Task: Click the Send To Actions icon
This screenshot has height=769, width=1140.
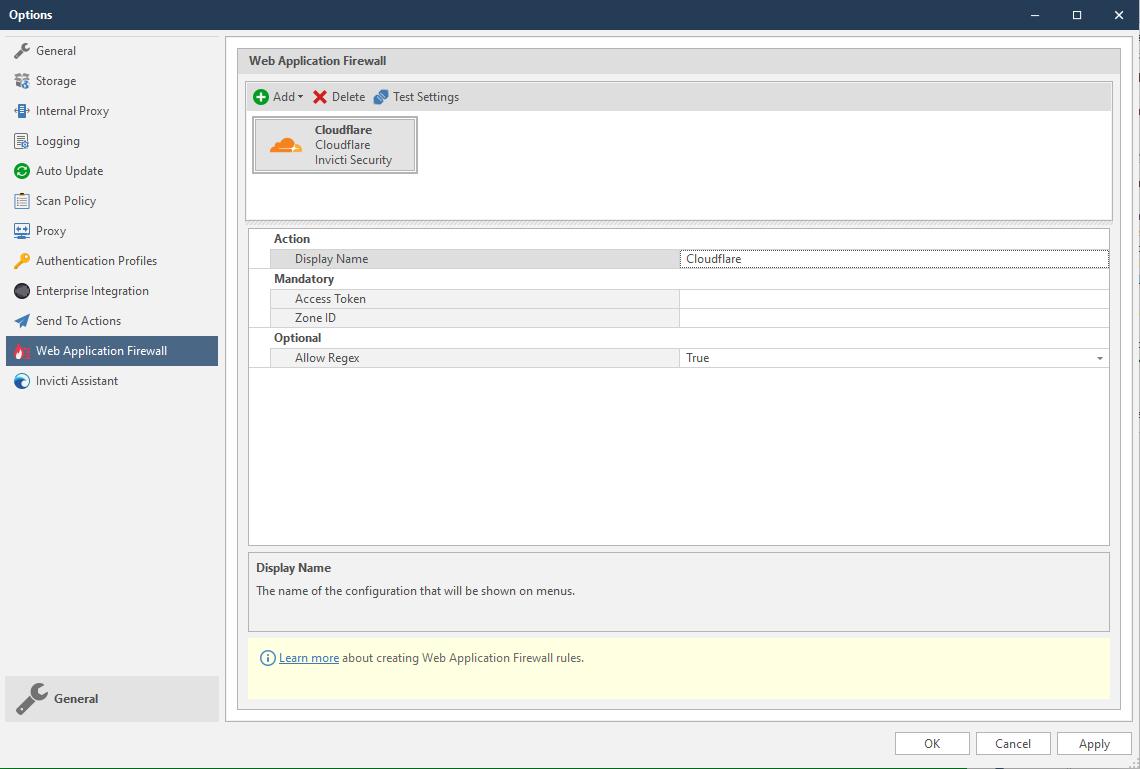Action: click(x=20, y=321)
